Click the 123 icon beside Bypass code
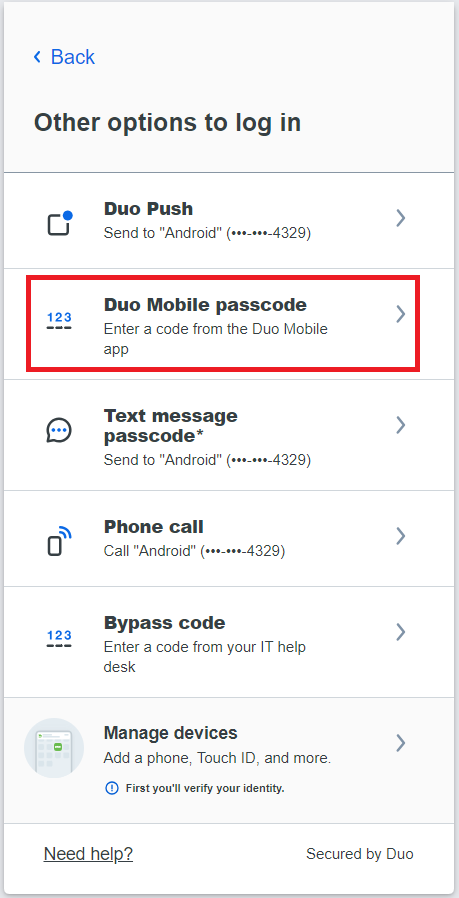459x898 pixels. click(60, 639)
